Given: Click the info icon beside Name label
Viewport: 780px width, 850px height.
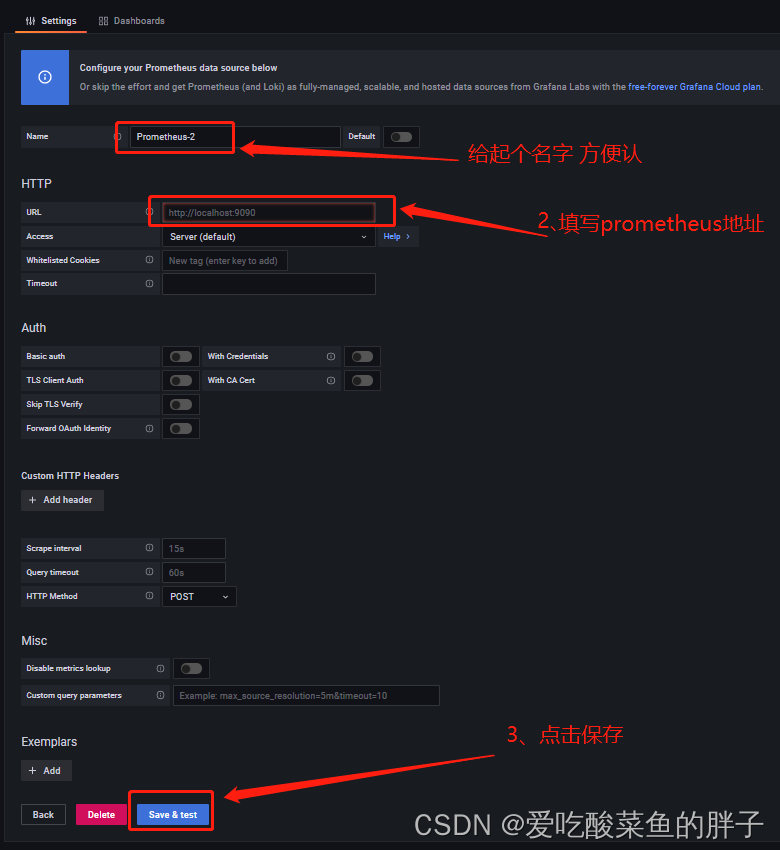Looking at the screenshot, I should (x=118, y=137).
